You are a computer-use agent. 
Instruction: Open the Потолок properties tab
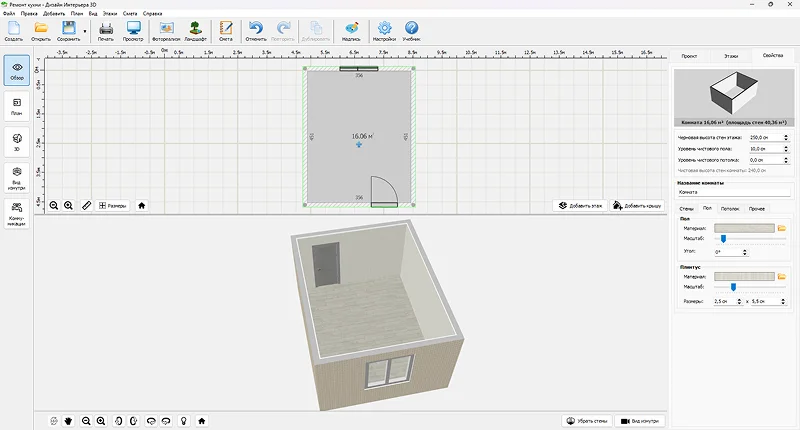730,209
